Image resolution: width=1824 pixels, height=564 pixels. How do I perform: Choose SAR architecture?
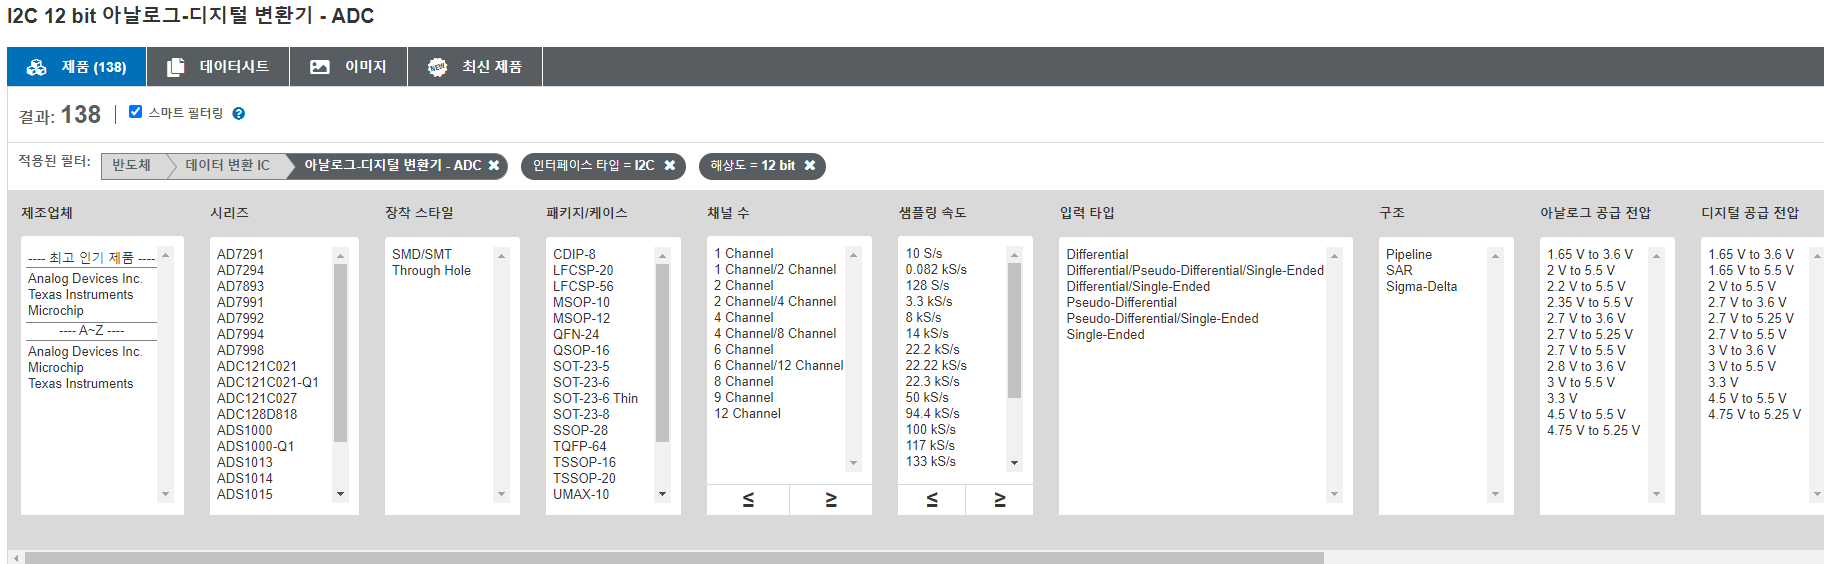(1399, 270)
